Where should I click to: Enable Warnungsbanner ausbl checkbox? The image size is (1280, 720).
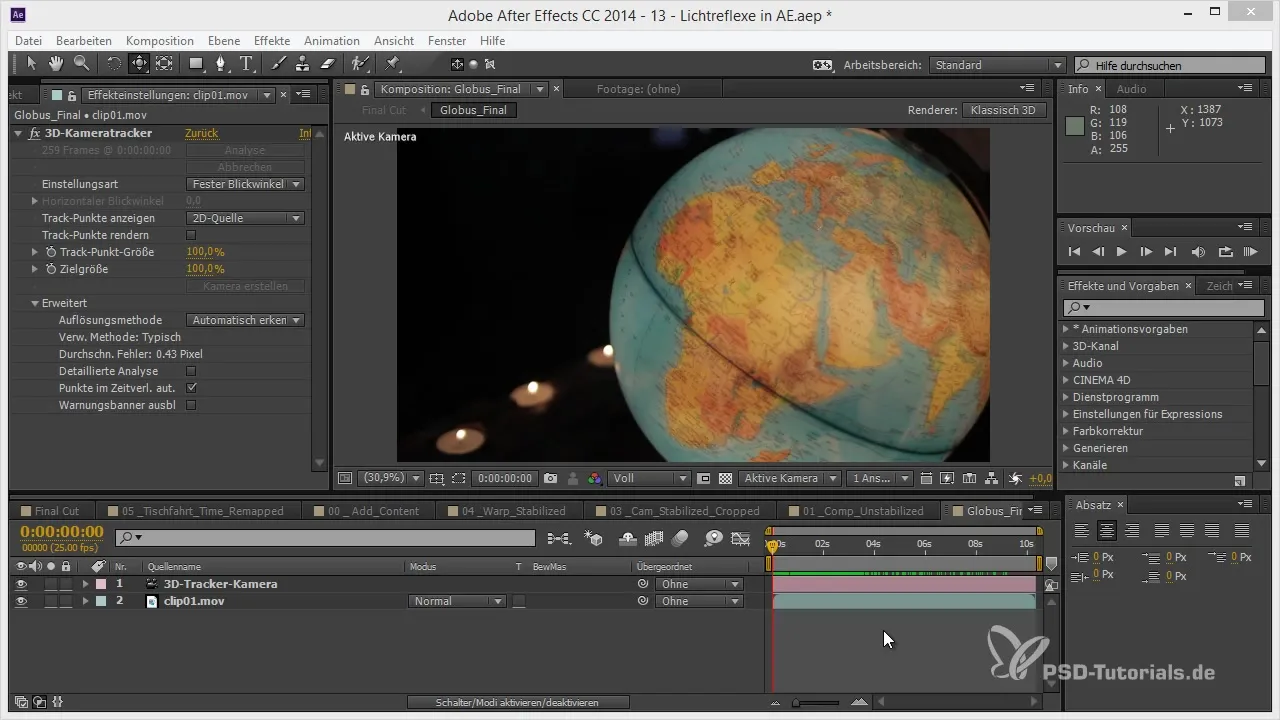pyautogui.click(x=192, y=405)
